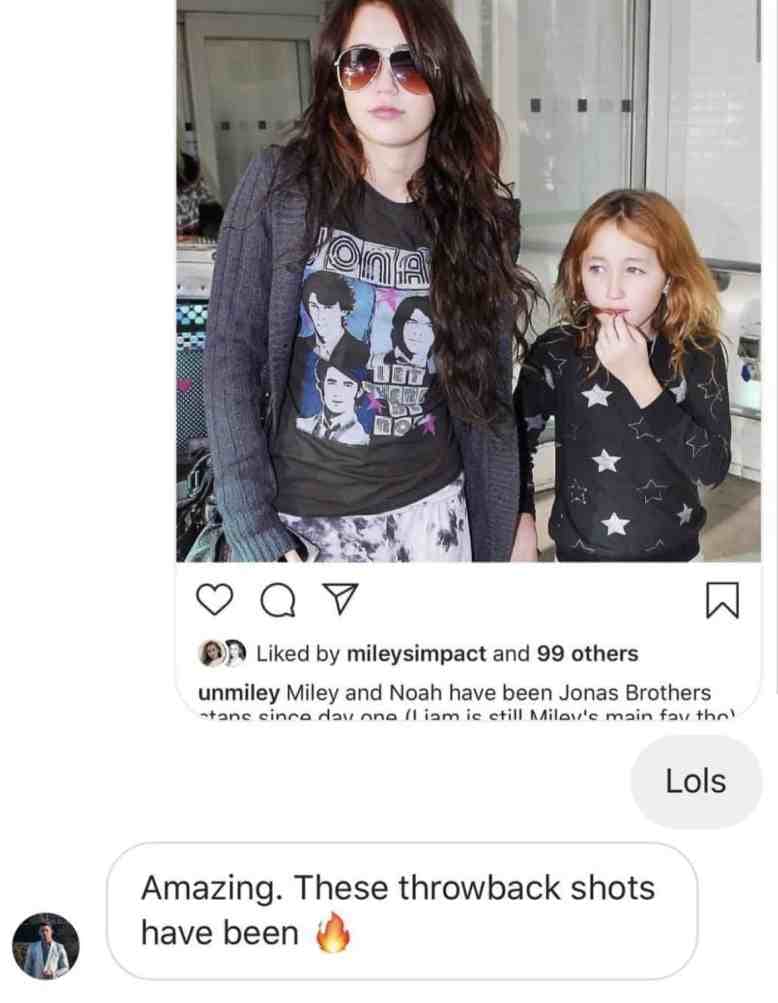This screenshot has height=1003, width=778.
Task: Open the first liker's small avatar
Action: [211, 653]
